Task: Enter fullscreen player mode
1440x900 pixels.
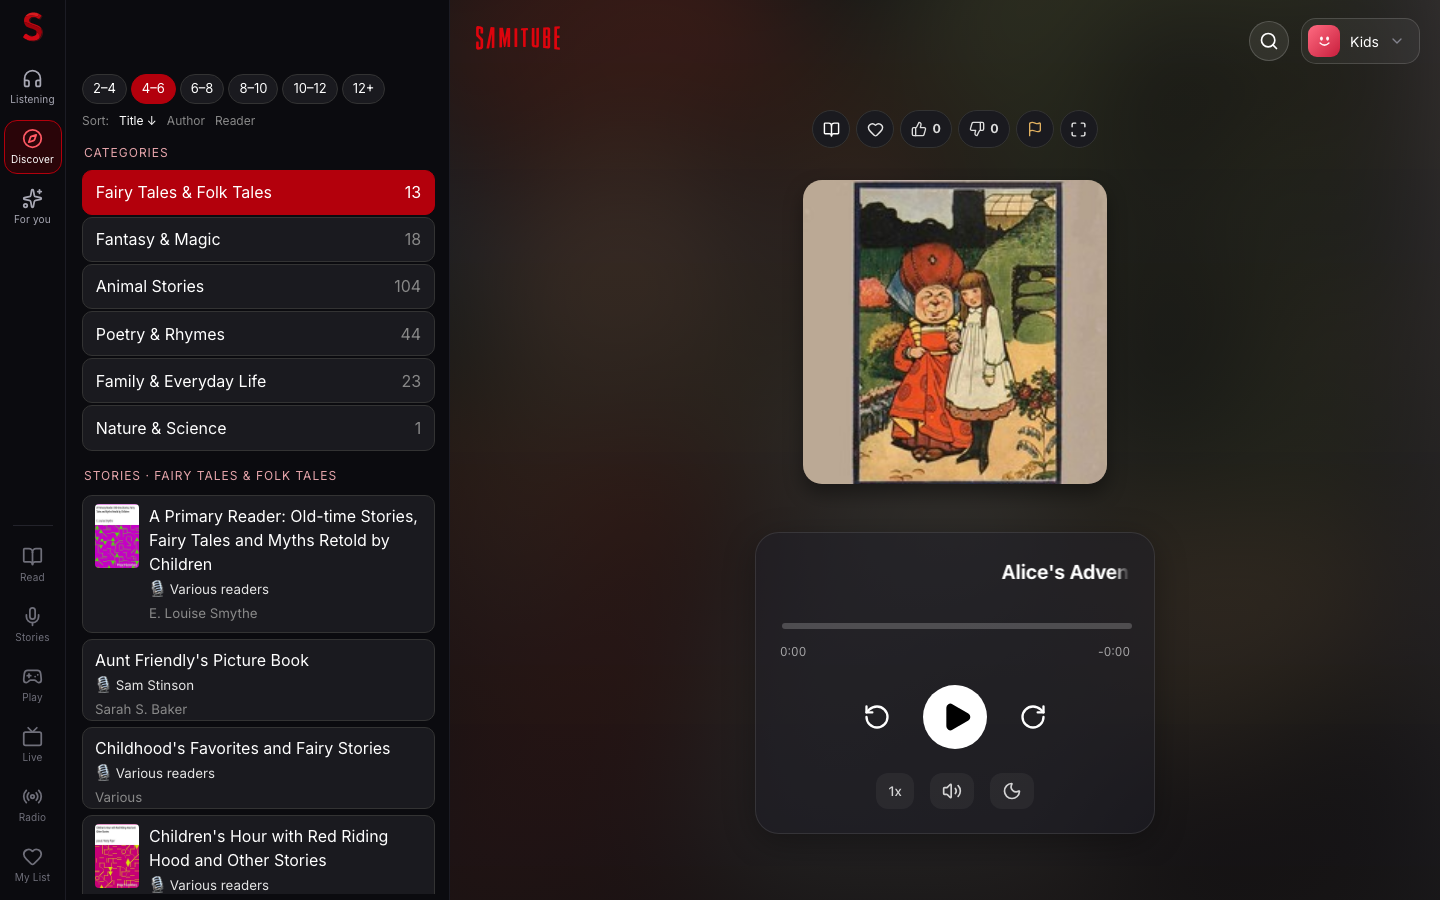Action: [1079, 129]
